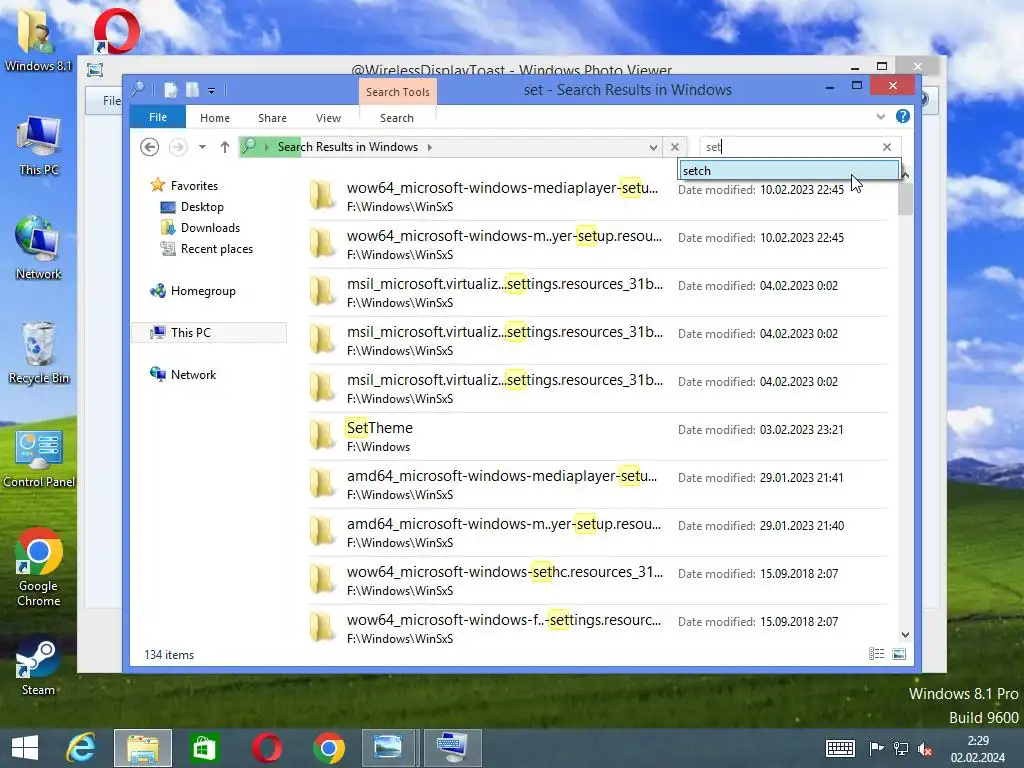This screenshot has width=1024, height=768.
Task: Clear the search box with X
Action: [x=887, y=147]
